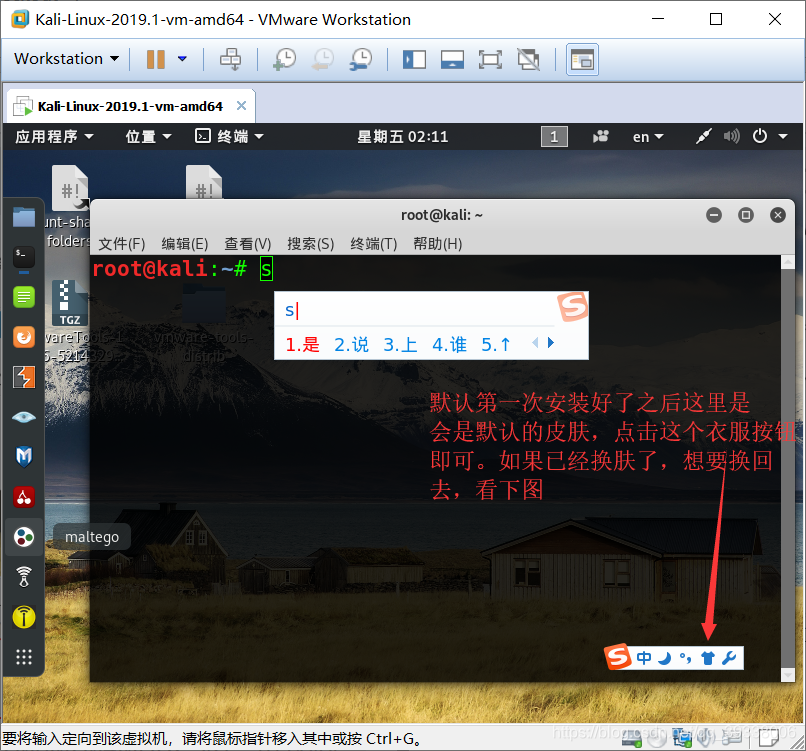Open the 搜索(S) terminal menu
The height and width of the screenshot is (751, 806).
[310, 244]
